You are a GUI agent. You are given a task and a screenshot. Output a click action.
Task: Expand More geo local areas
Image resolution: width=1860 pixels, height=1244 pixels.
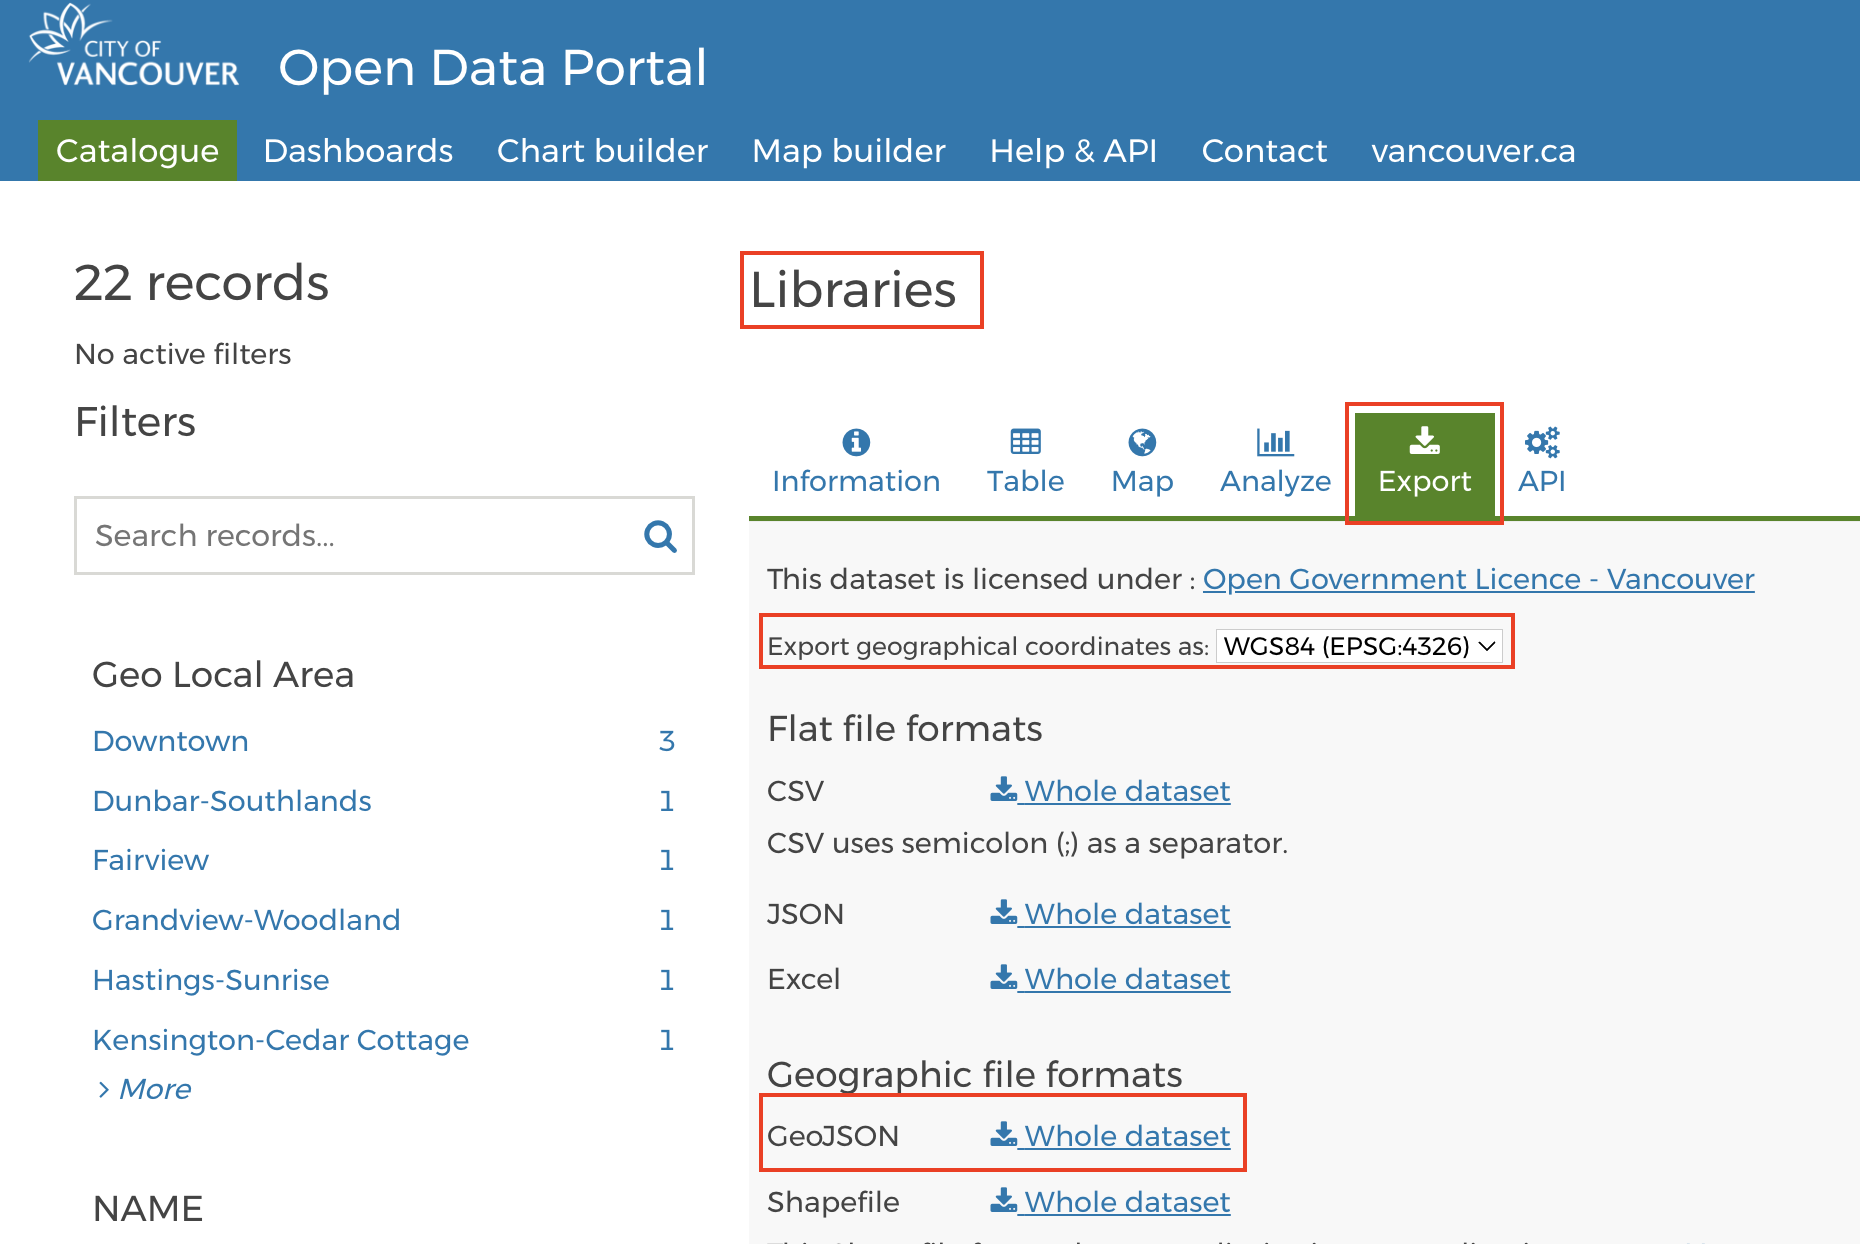(144, 1088)
